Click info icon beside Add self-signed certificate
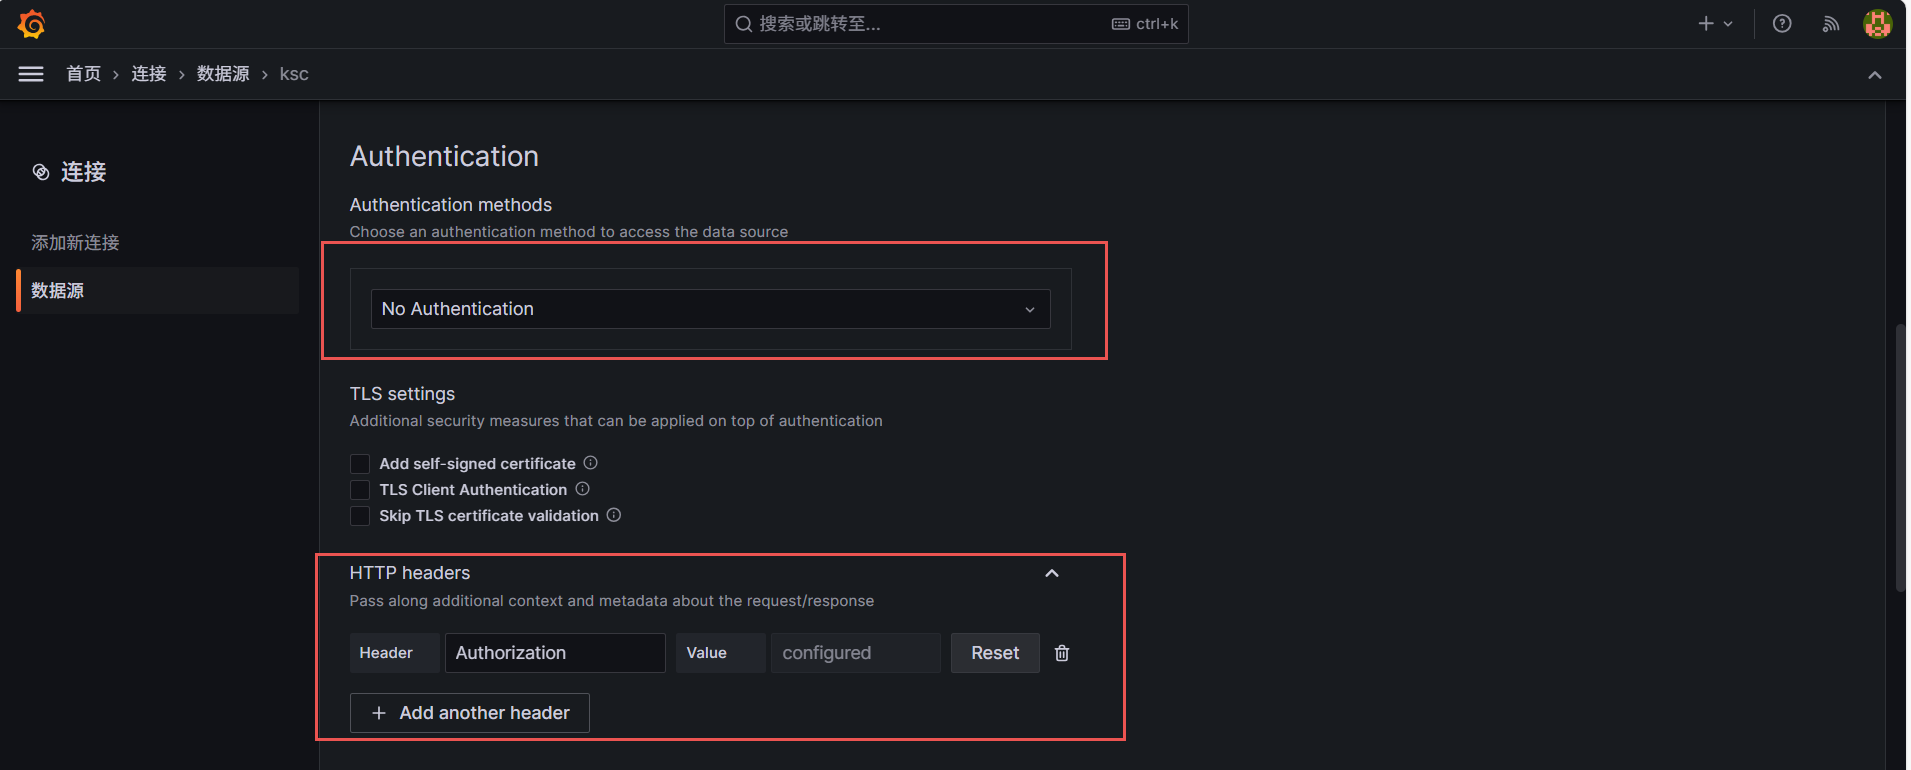Screen dimensions: 1911x770 click(x=591, y=463)
